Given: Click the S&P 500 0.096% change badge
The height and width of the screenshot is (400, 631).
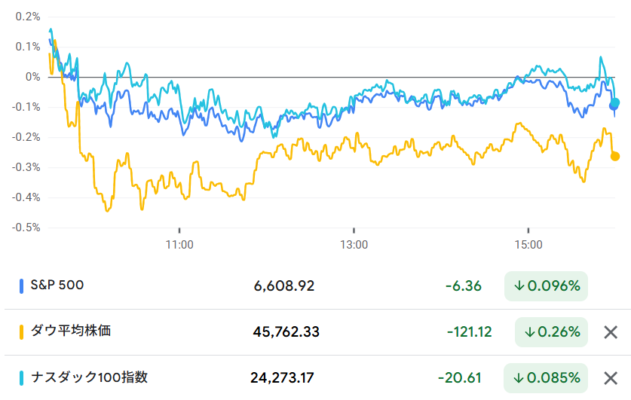Looking at the screenshot, I should tap(546, 286).
